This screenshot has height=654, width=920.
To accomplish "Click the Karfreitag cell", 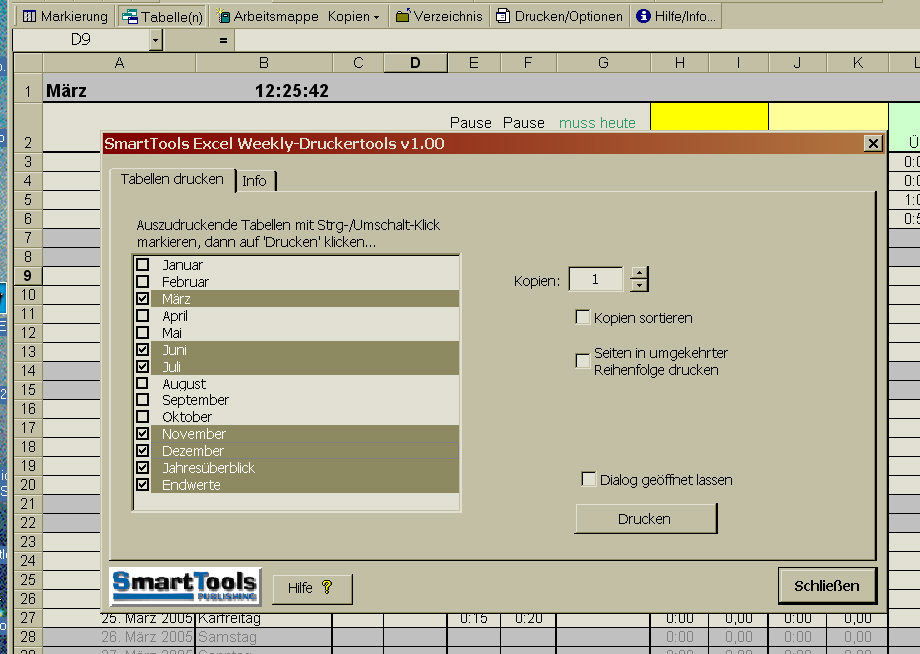I will click(x=264, y=619).
